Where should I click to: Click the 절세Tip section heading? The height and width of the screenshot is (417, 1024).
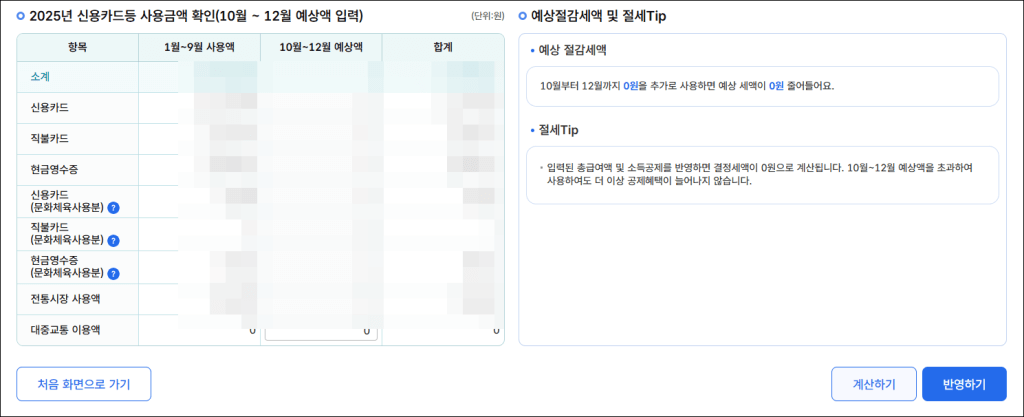[x=558, y=130]
